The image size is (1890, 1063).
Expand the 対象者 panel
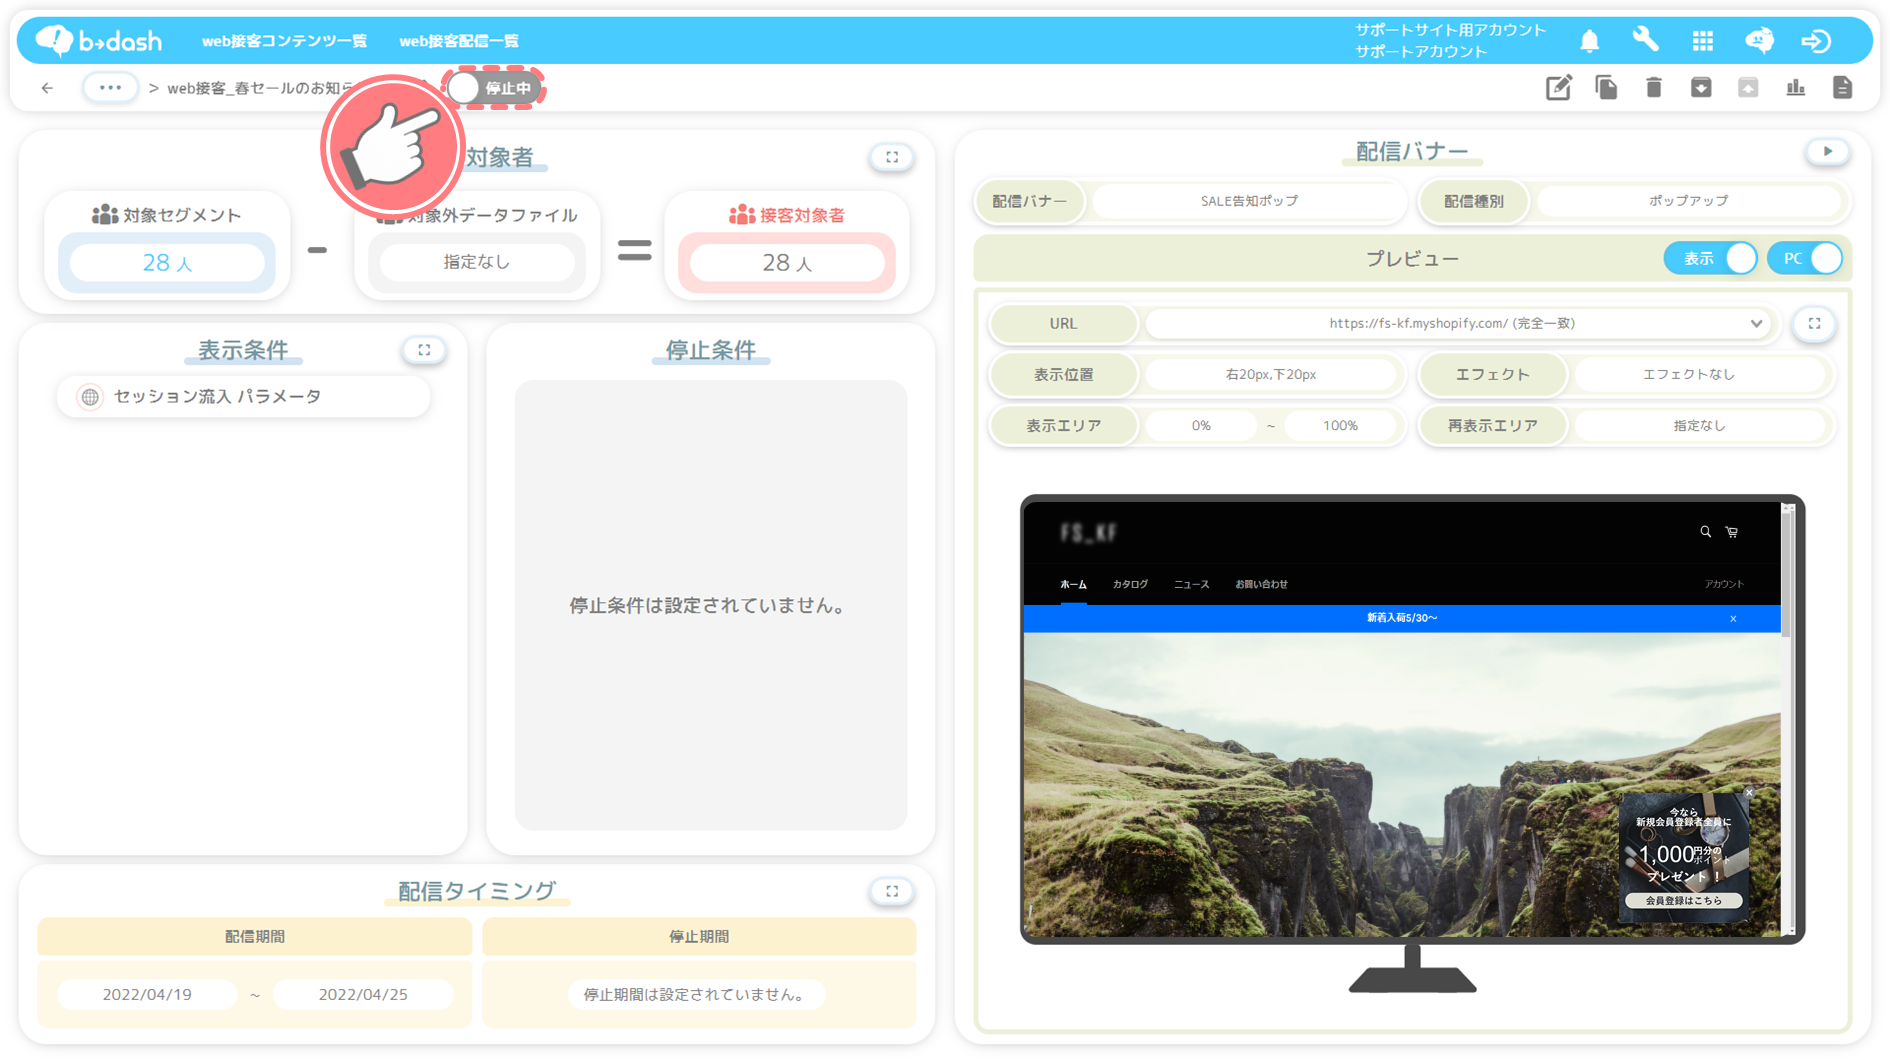pos(892,157)
